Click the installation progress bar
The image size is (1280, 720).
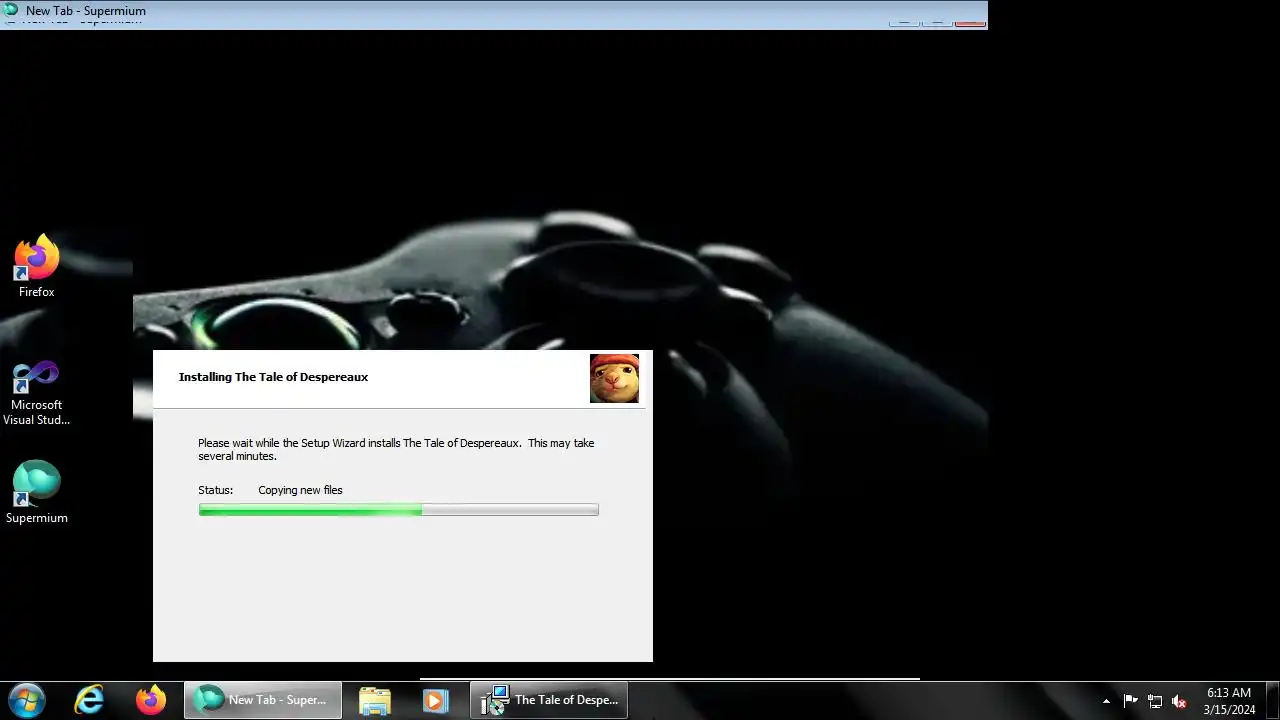398,510
